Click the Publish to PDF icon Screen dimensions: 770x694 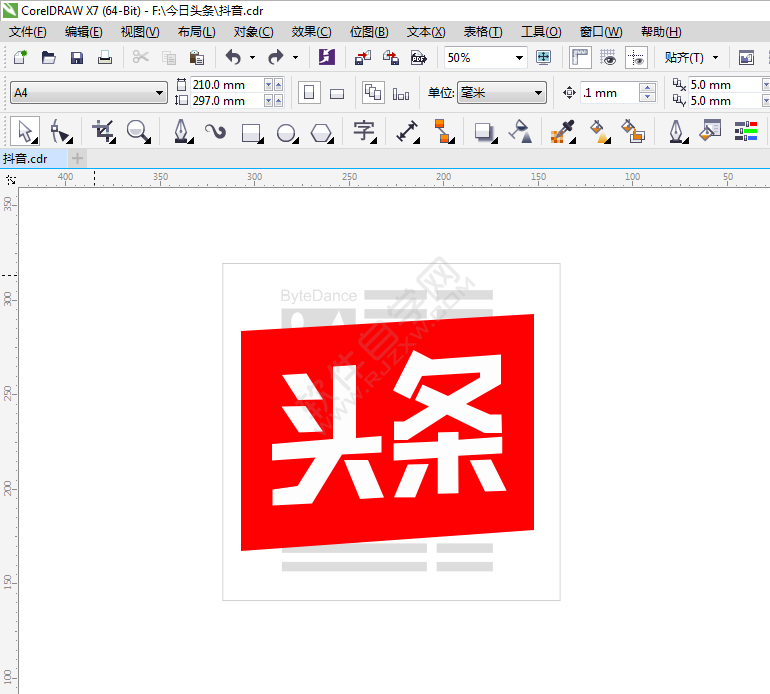[x=419, y=58]
